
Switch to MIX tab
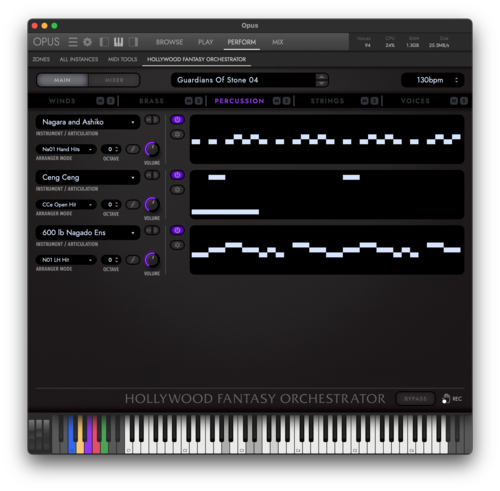277,42
